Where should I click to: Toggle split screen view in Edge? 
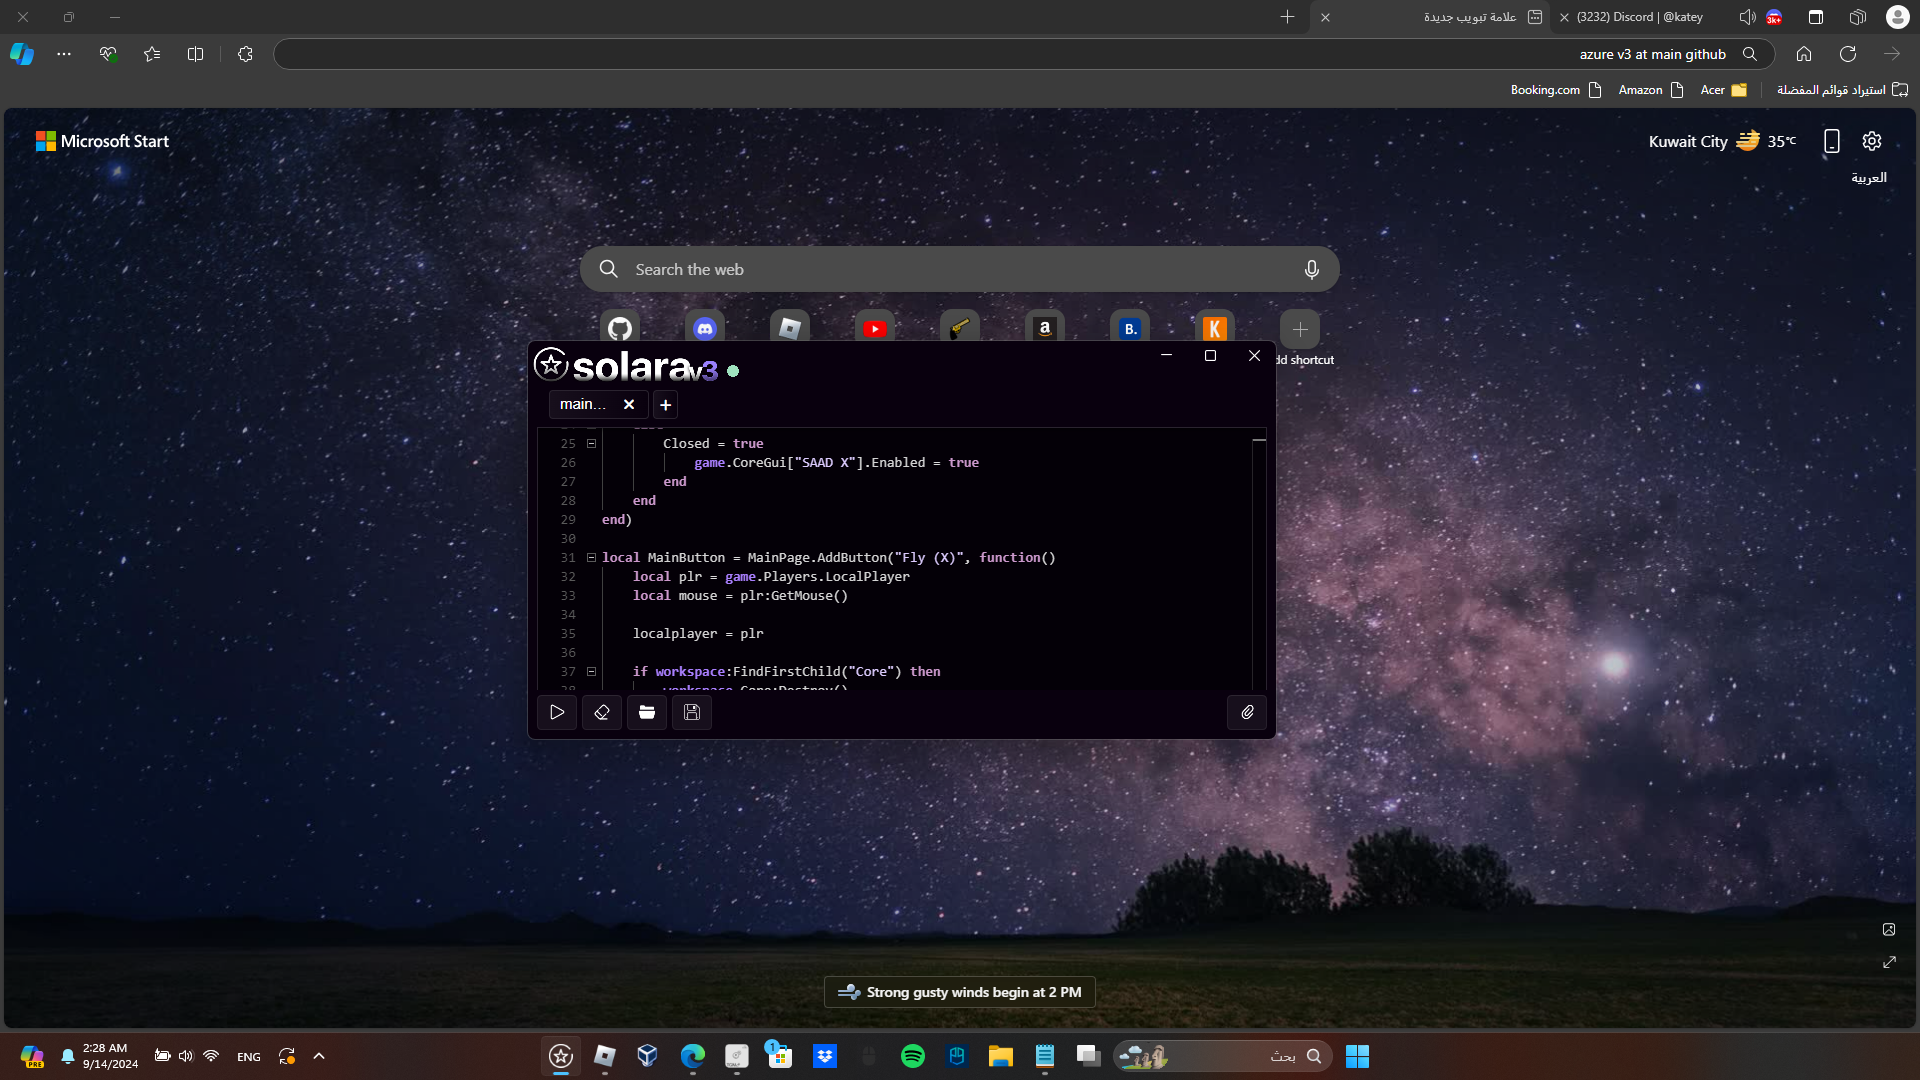pyautogui.click(x=196, y=54)
